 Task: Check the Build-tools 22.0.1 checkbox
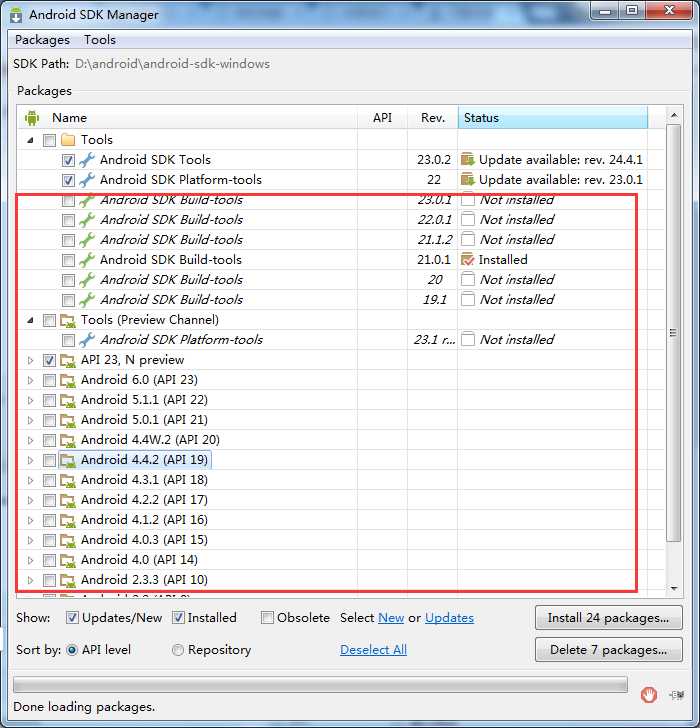[x=68, y=220]
